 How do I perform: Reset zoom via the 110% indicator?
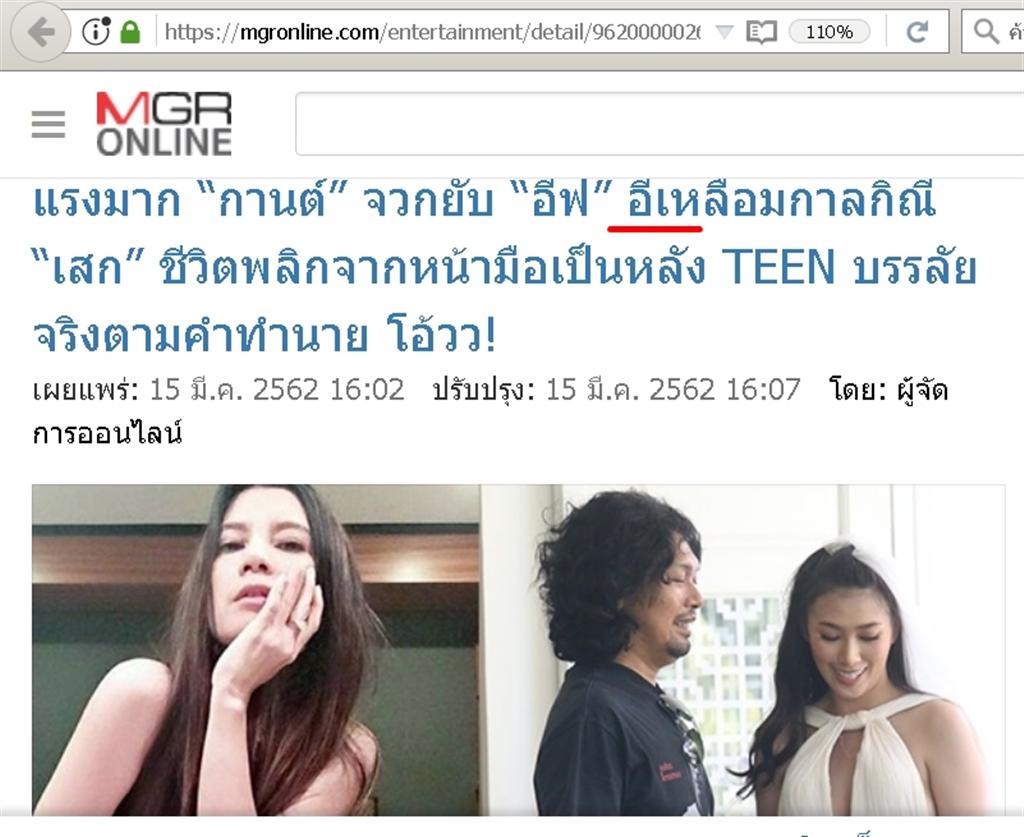pyautogui.click(x=829, y=31)
